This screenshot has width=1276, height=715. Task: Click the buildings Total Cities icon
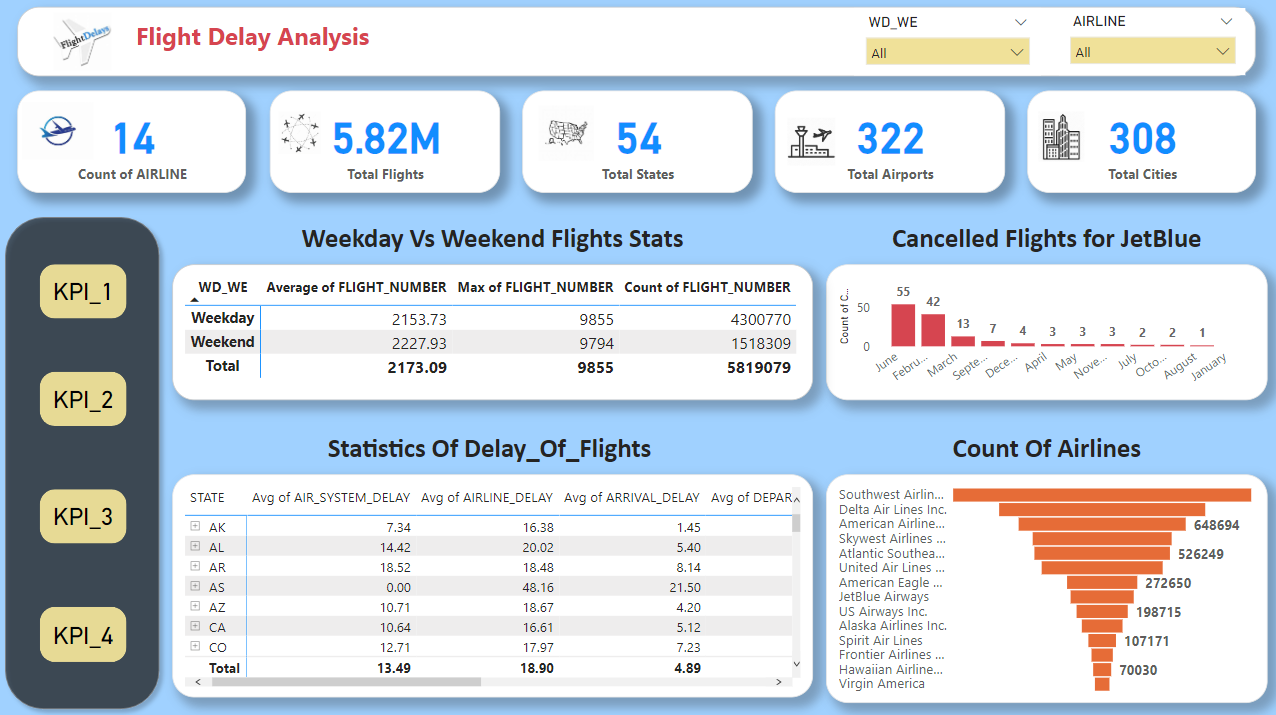coord(1061,137)
